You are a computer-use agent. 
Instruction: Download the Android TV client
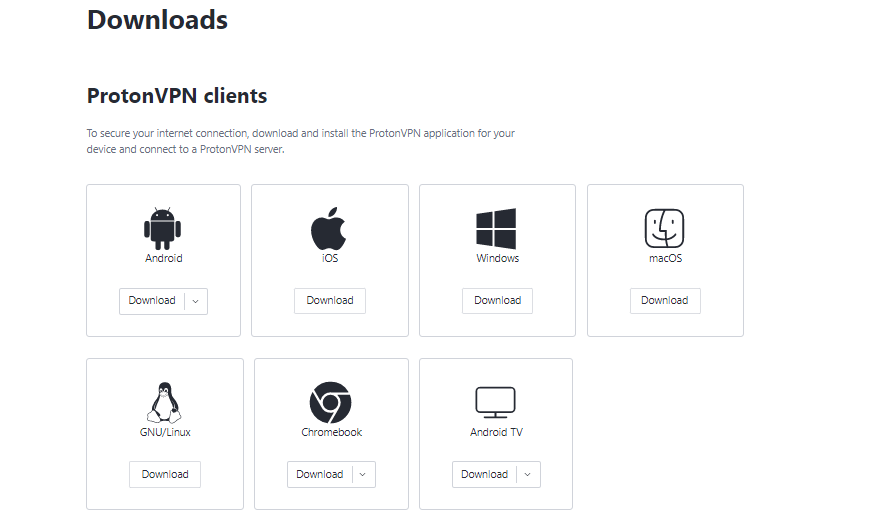484,475
